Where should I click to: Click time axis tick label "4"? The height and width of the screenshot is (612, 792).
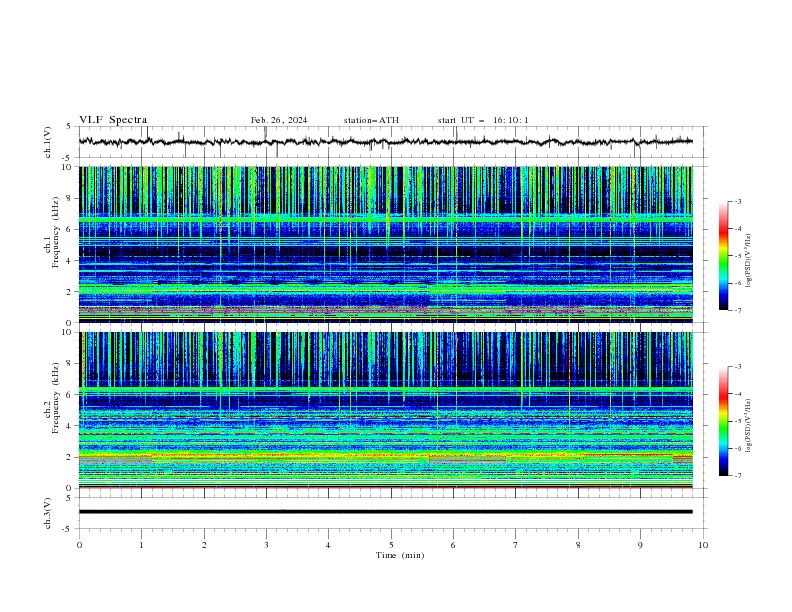tap(328, 545)
